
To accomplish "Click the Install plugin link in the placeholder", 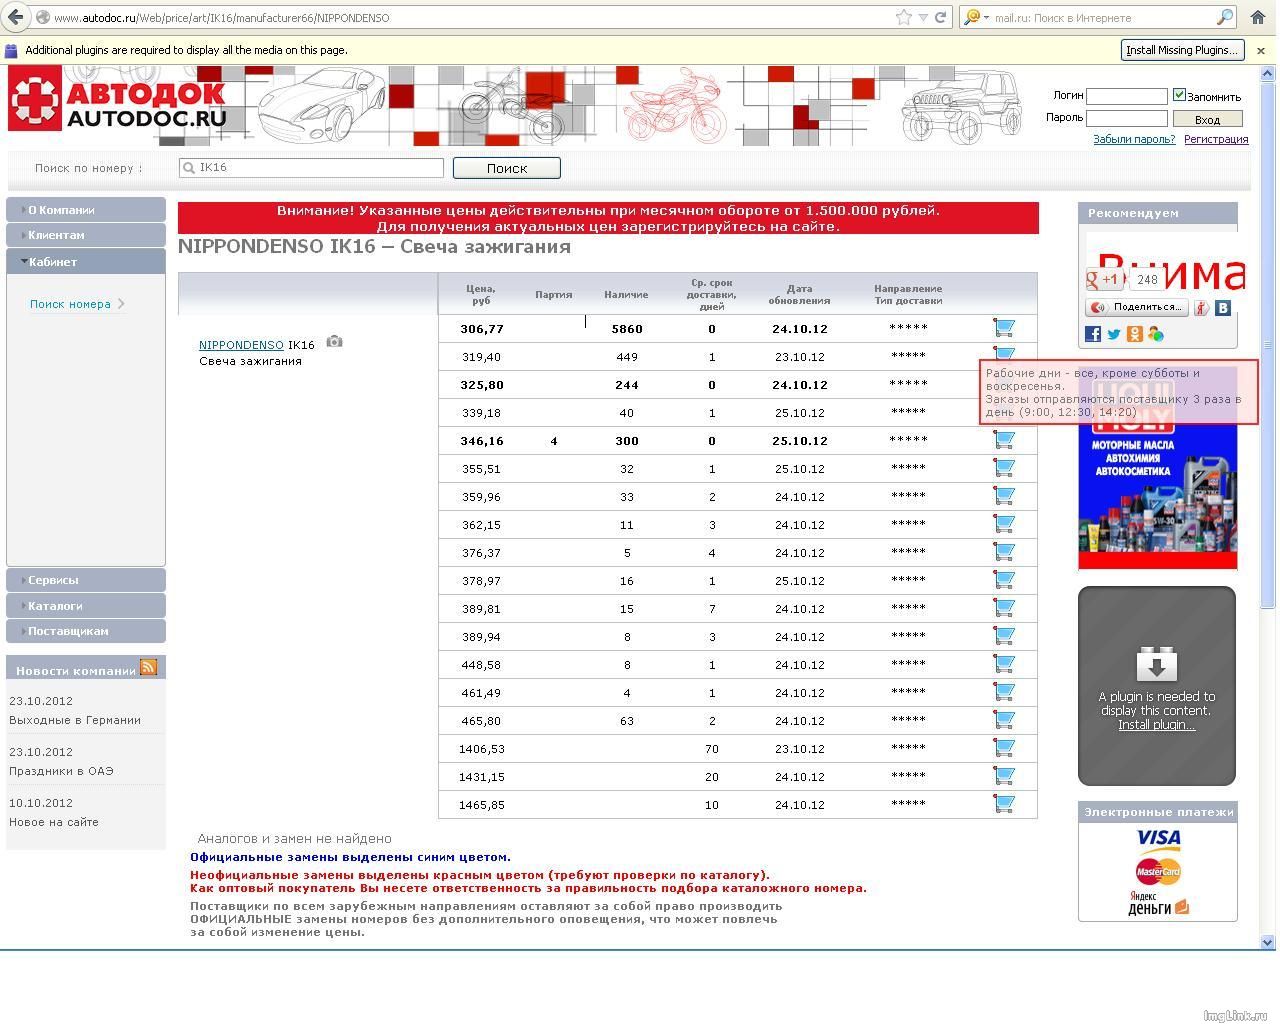I will tap(1156, 725).
